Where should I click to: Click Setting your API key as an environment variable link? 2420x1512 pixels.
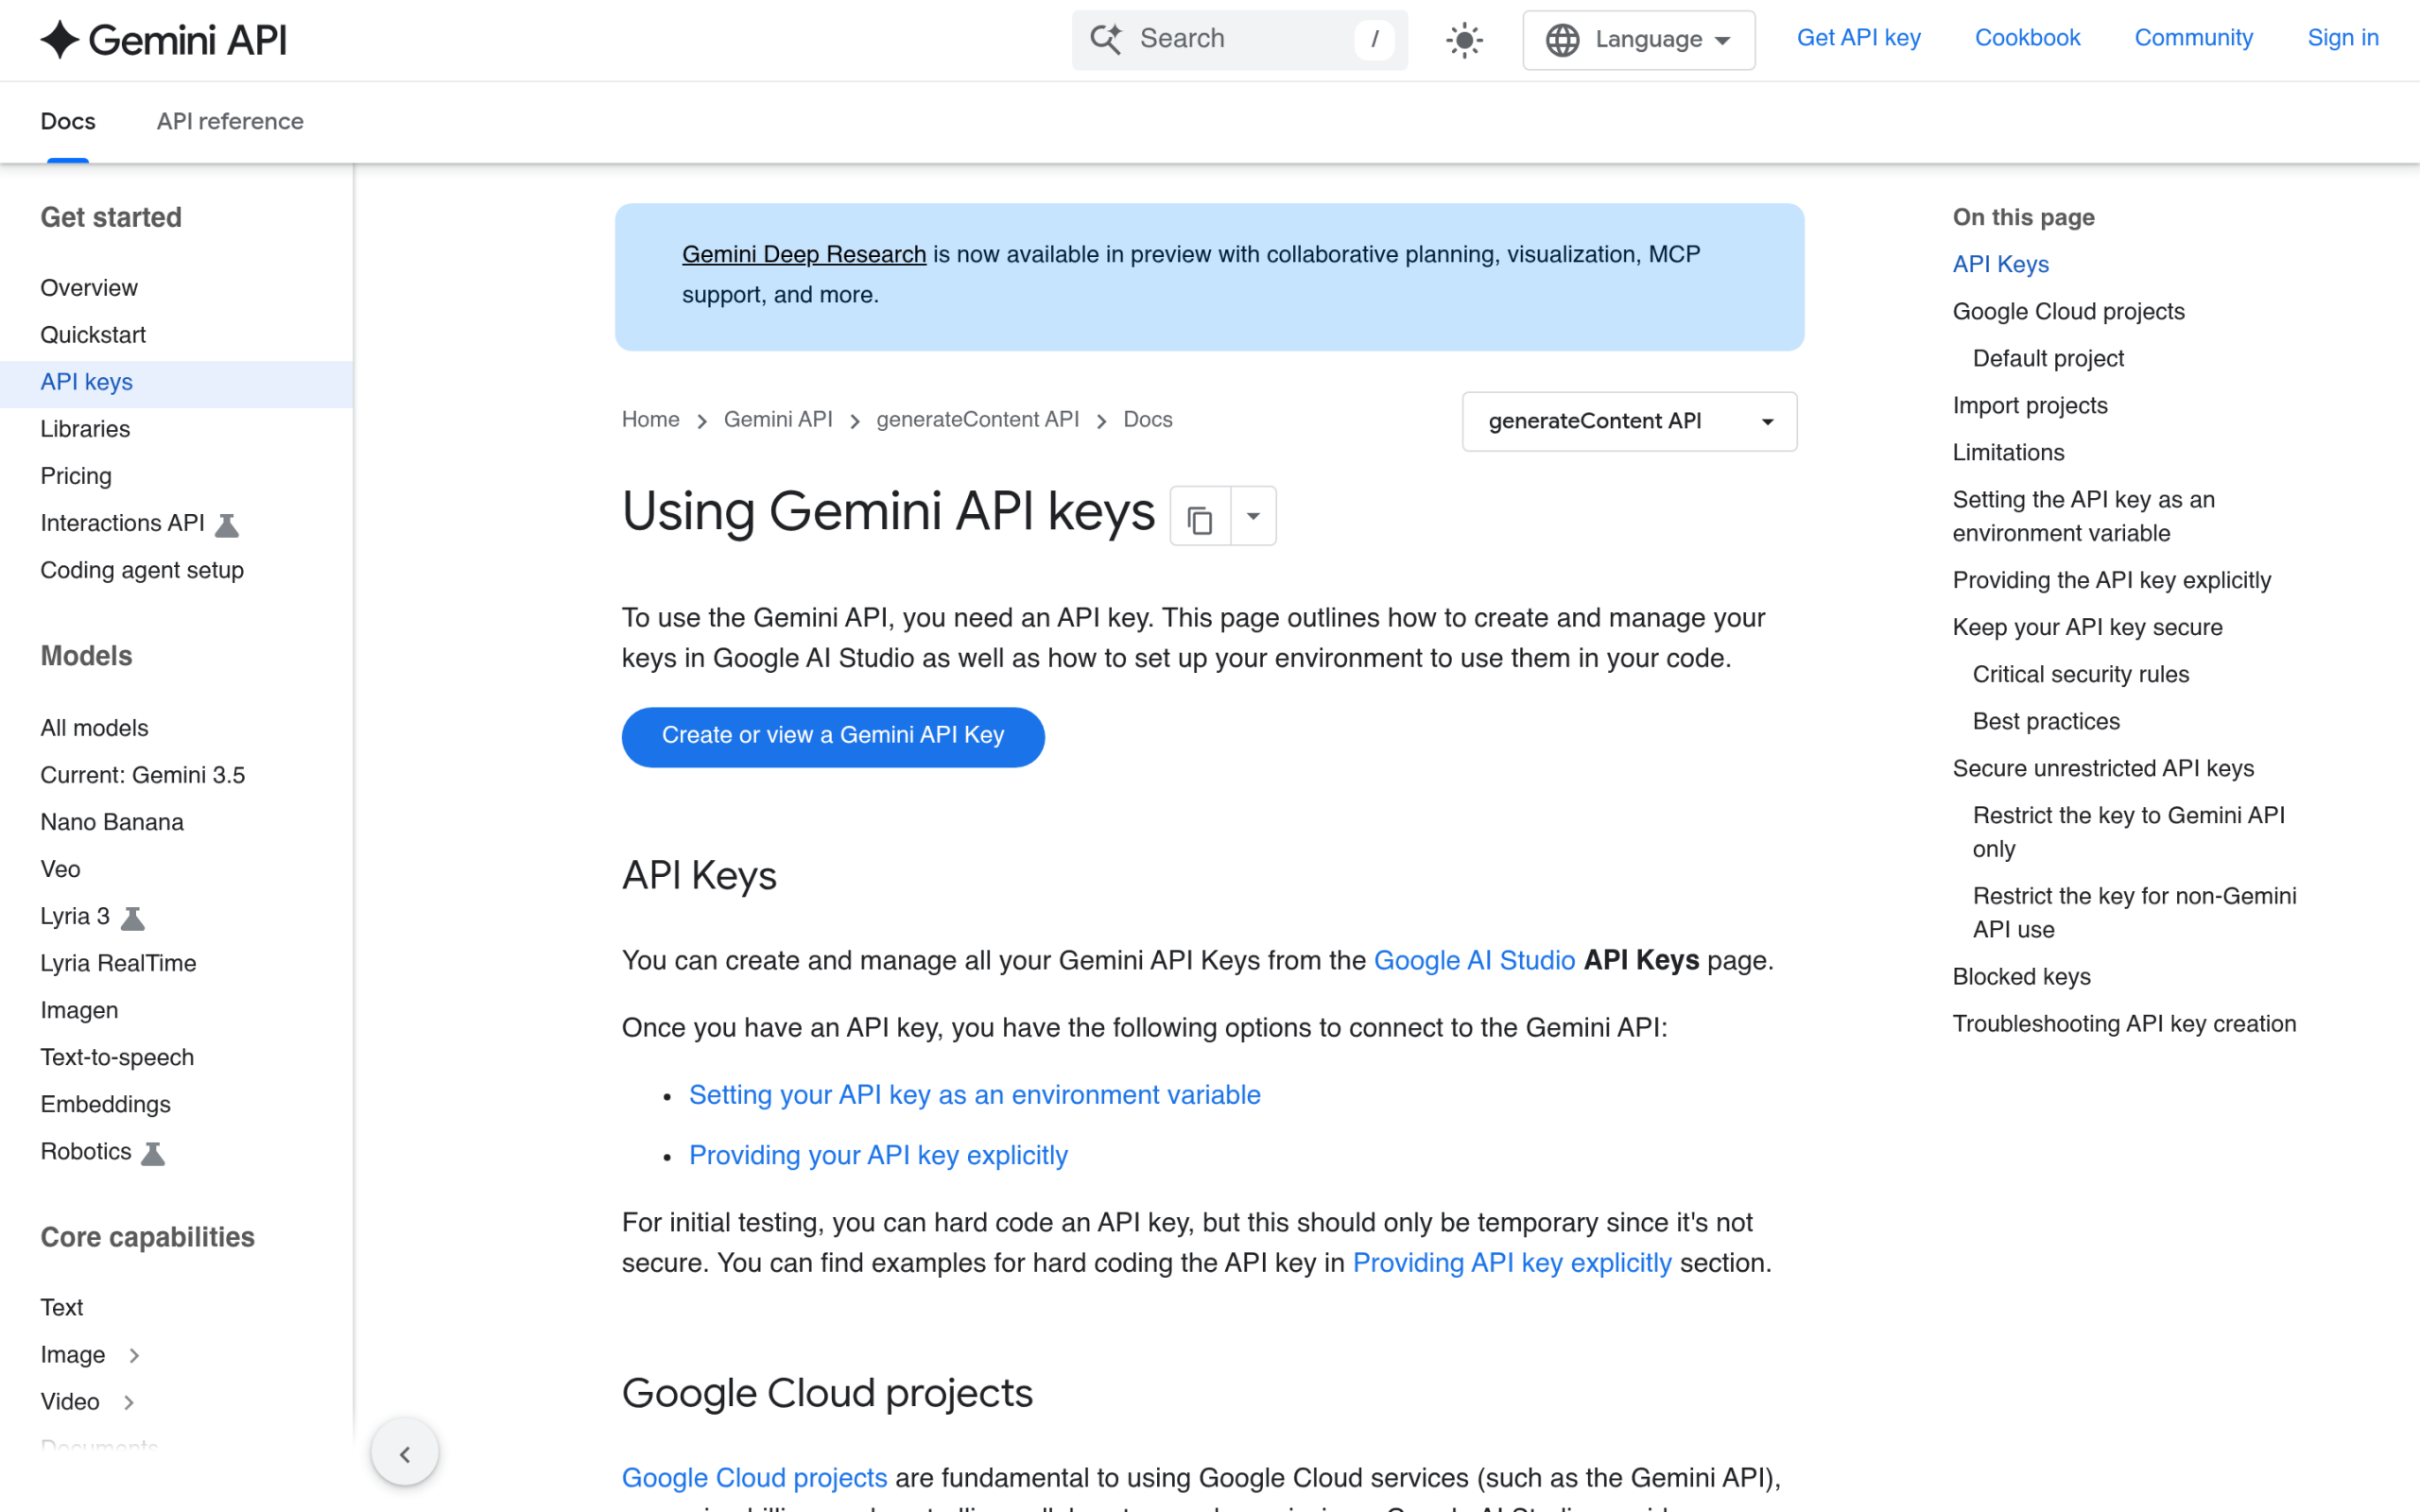974,1095
